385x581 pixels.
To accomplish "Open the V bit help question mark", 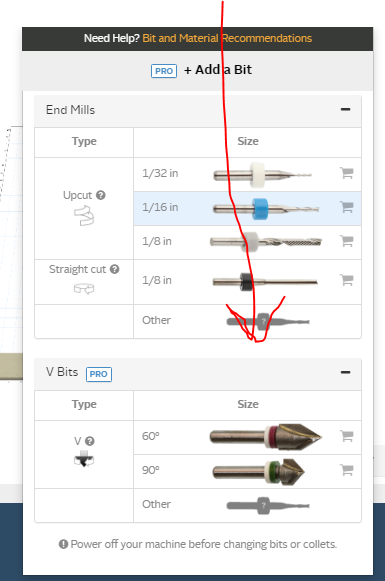I will [90, 441].
